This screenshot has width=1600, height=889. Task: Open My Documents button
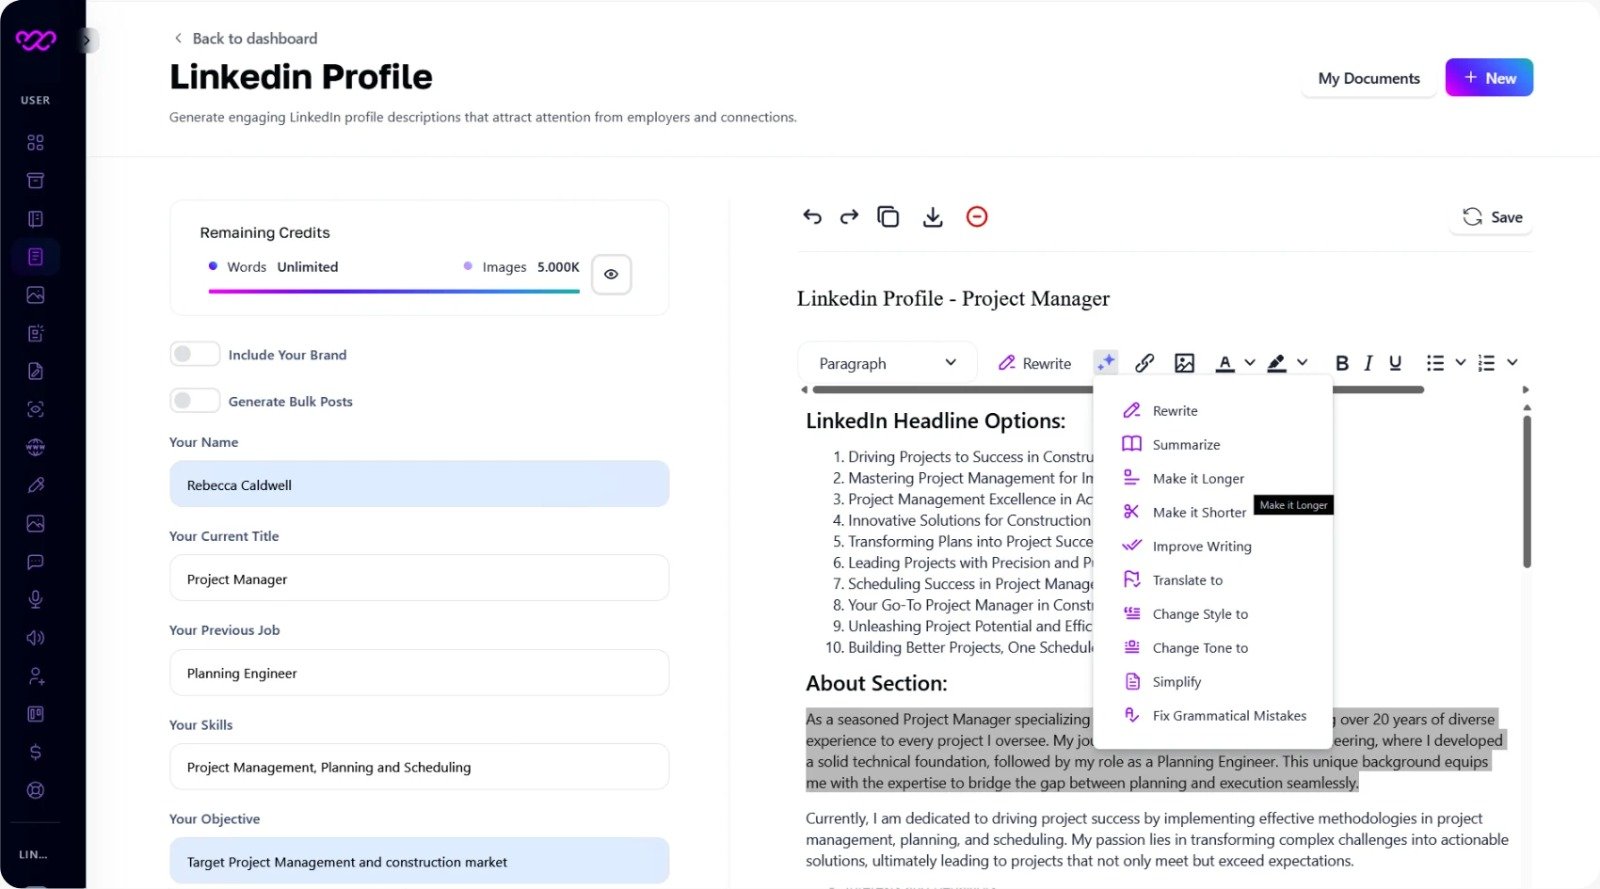pos(1369,78)
